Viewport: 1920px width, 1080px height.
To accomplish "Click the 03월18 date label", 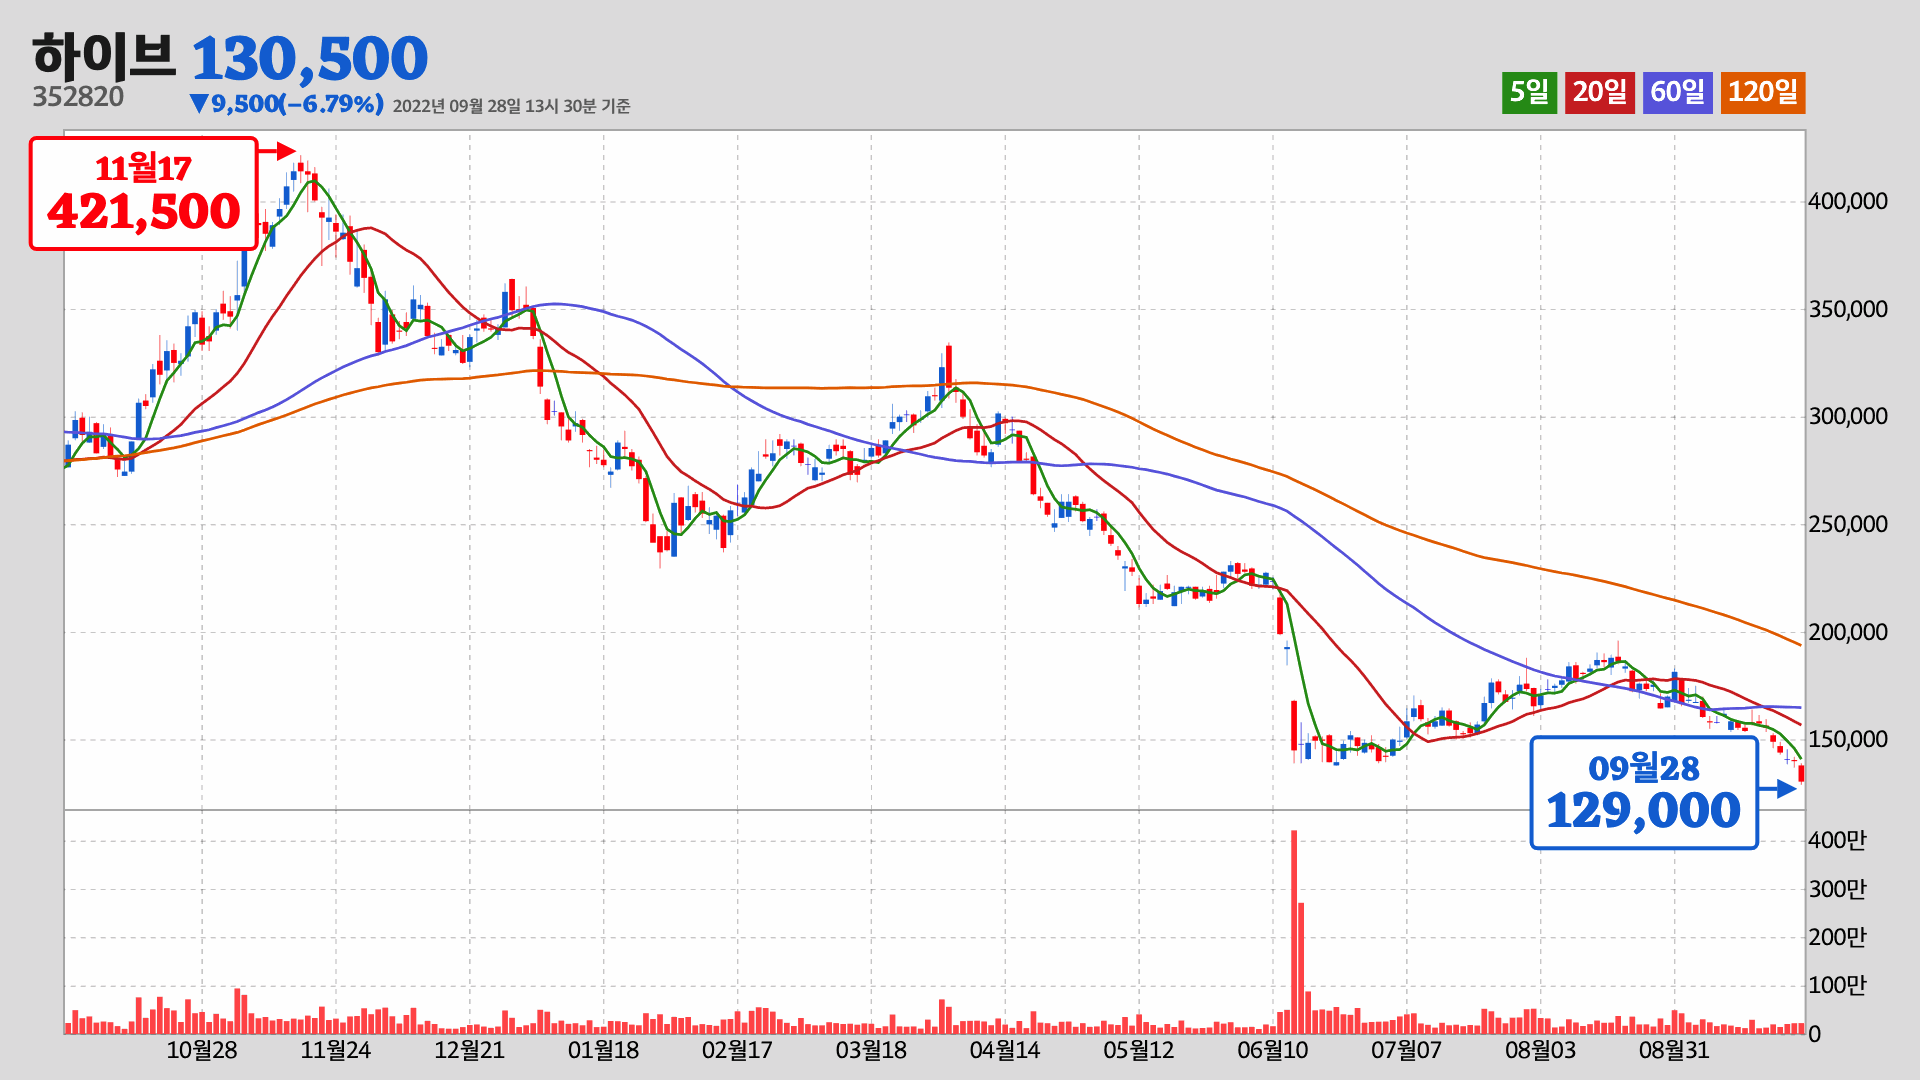I will tap(871, 1051).
